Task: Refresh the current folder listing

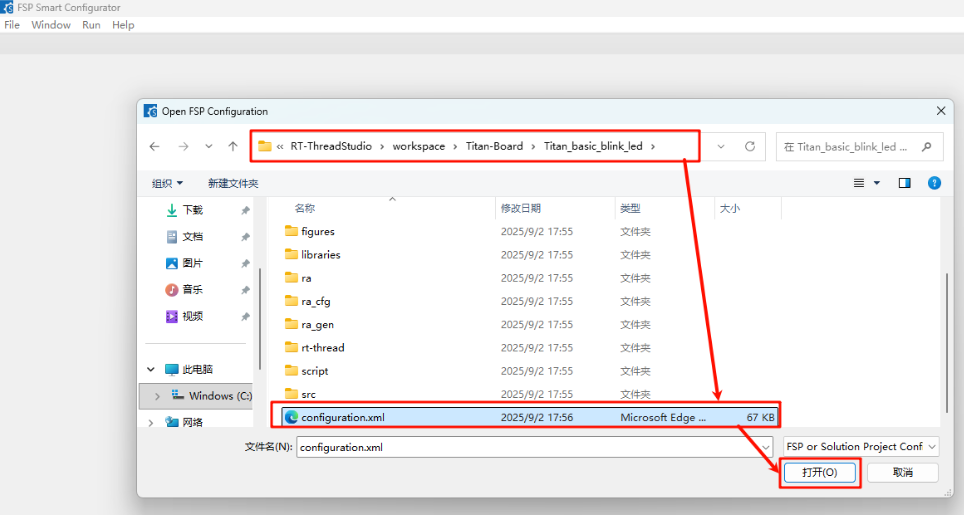Action: [x=749, y=146]
